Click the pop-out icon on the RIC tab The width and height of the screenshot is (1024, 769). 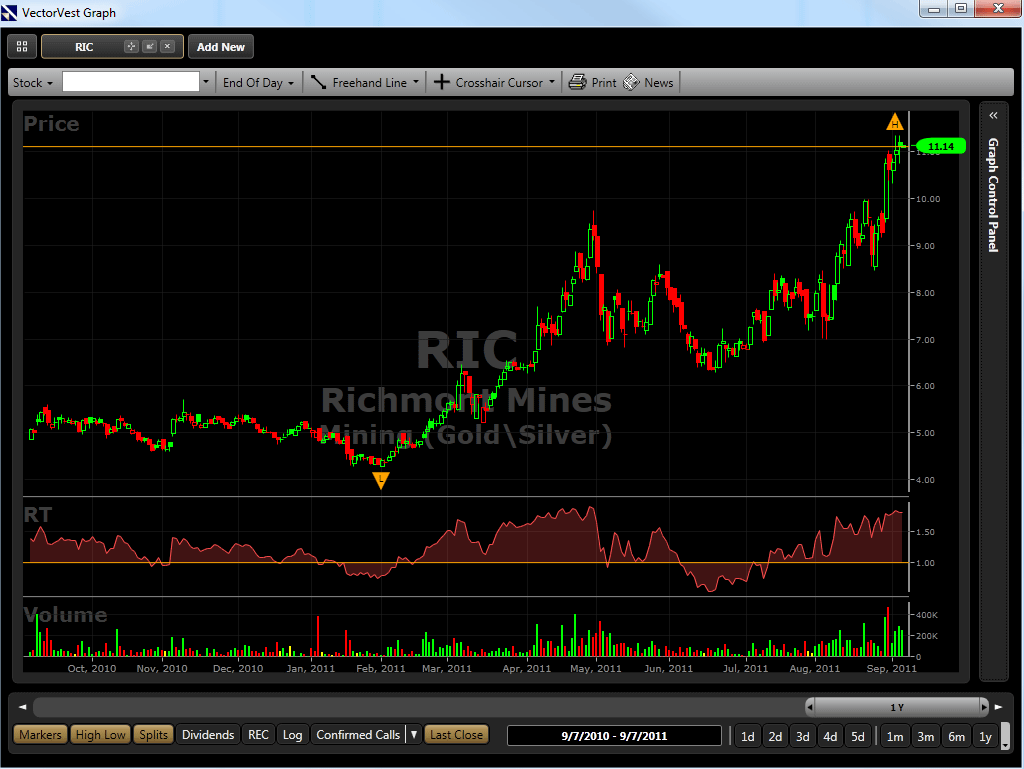tap(149, 47)
